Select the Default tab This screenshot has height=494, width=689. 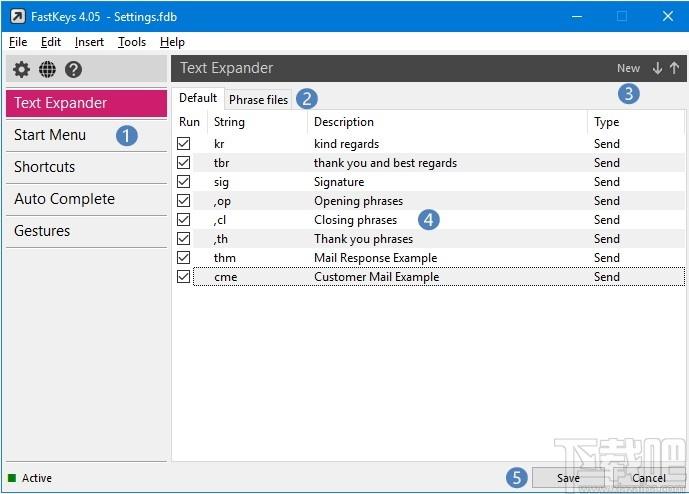click(x=198, y=98)
